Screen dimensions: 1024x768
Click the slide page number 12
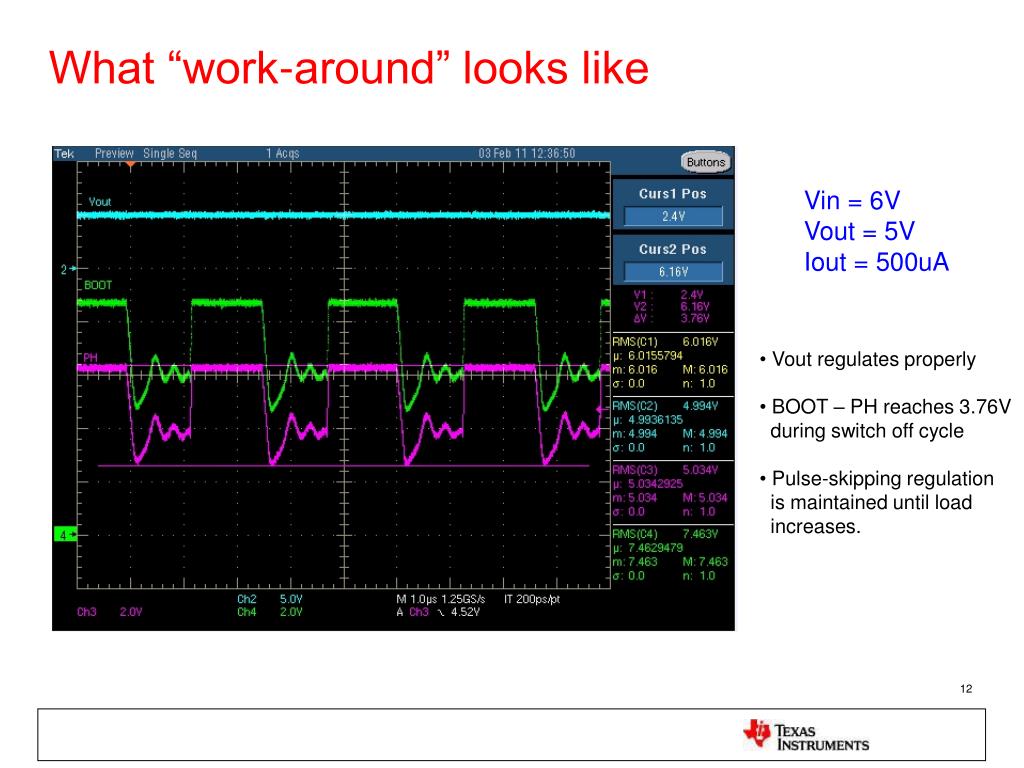click(966, 689)
